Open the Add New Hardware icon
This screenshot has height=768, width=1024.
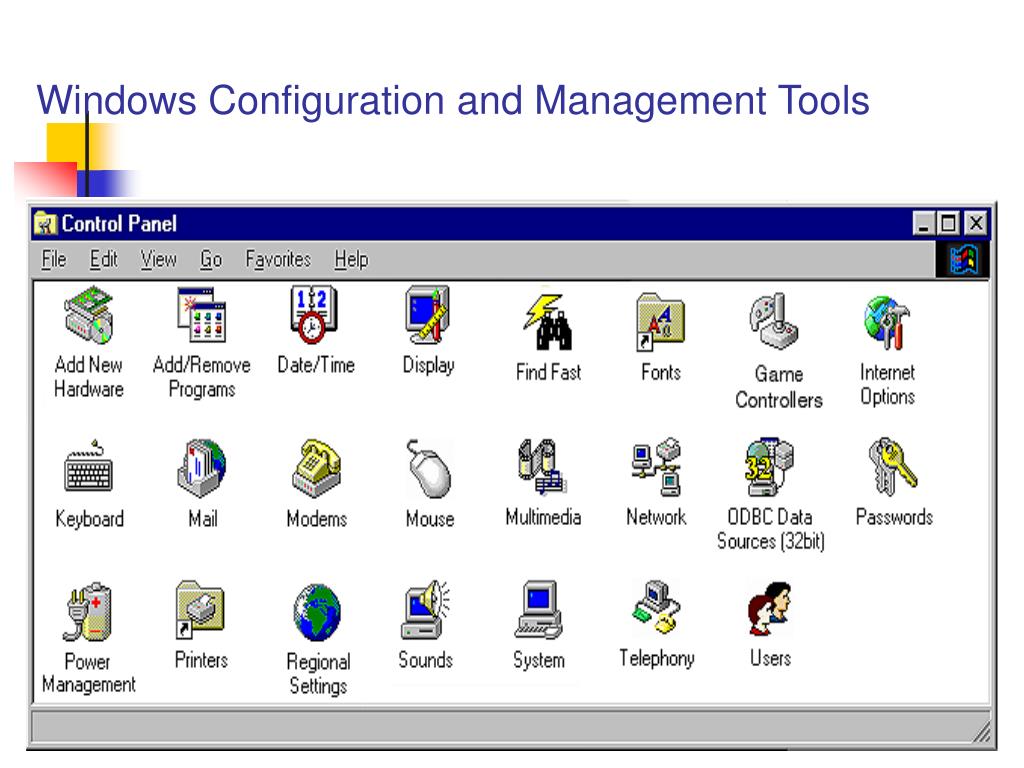pyautogui.click(x=89, y=316)
